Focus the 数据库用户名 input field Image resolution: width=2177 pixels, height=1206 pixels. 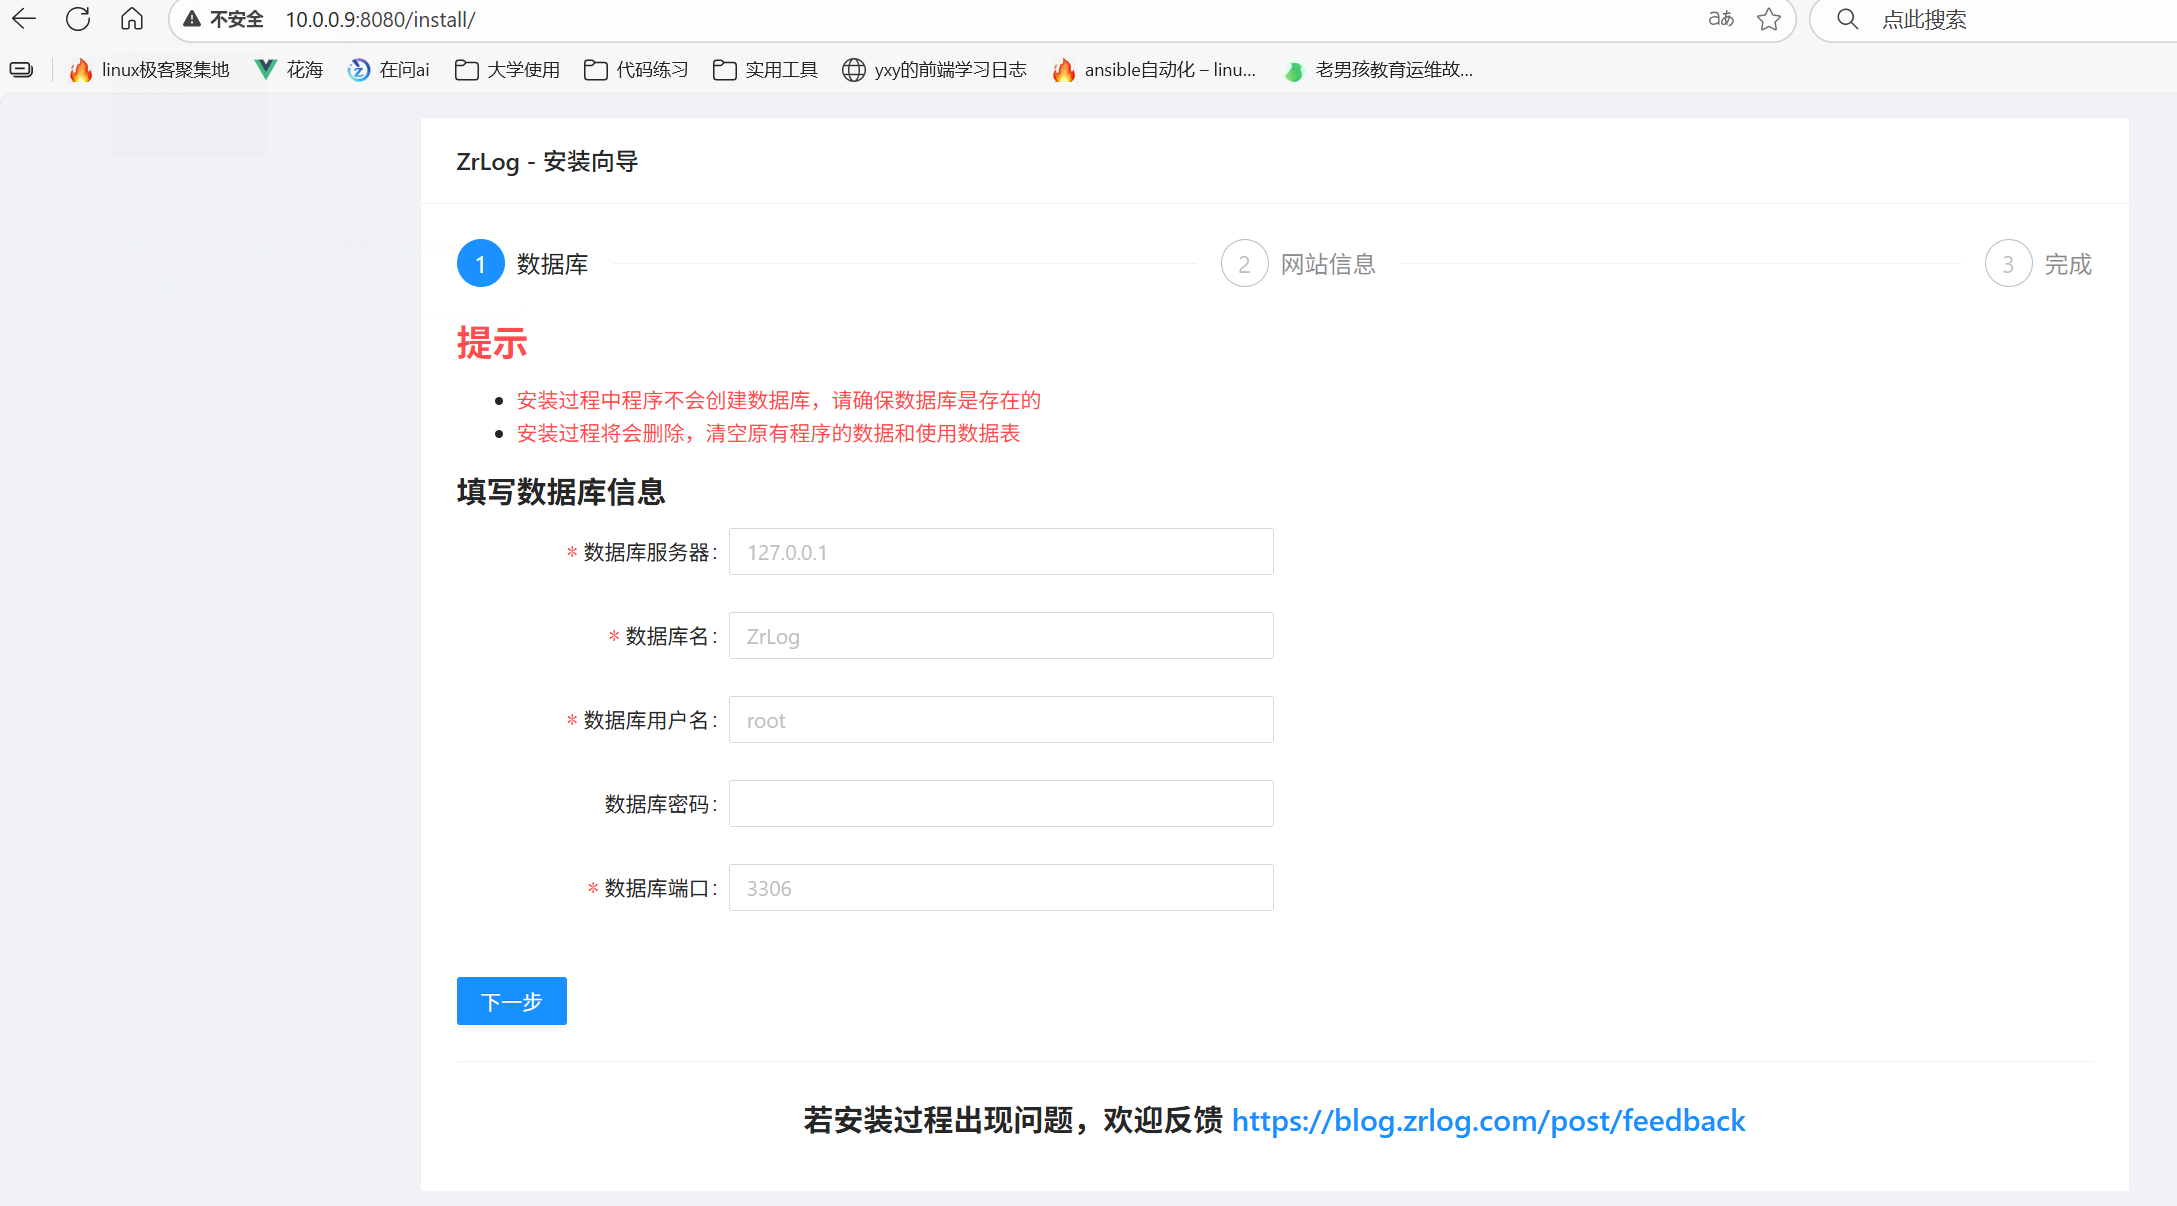point(1001,720)
